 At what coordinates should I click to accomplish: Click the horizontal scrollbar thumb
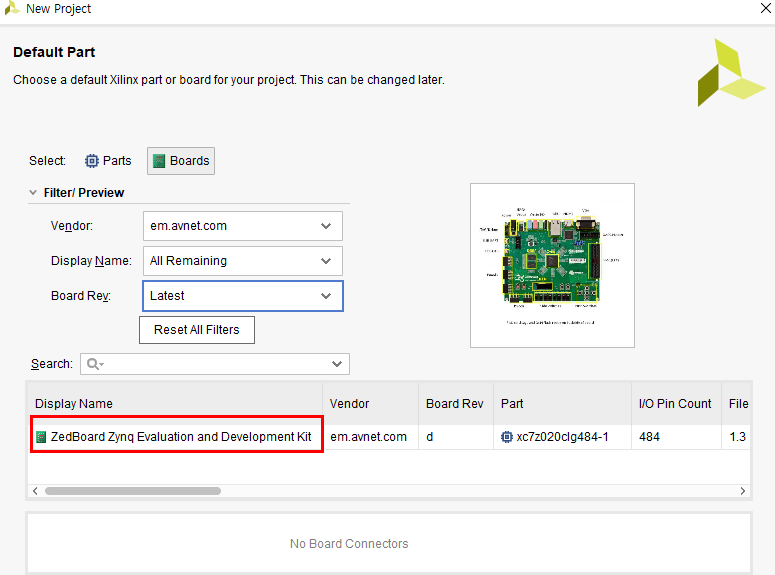pos(133,491)
